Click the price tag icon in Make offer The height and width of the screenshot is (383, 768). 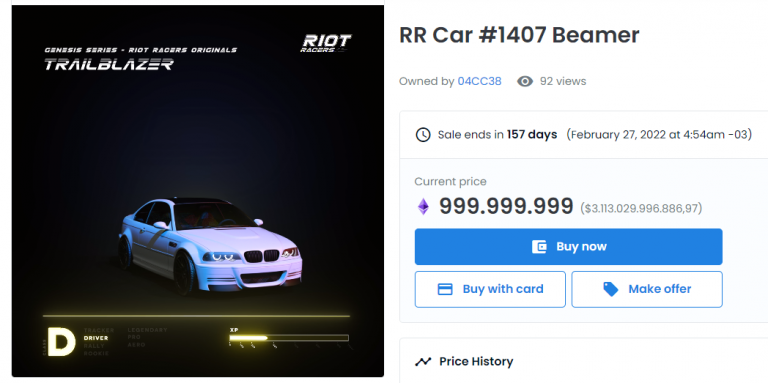tap(610, 289)
